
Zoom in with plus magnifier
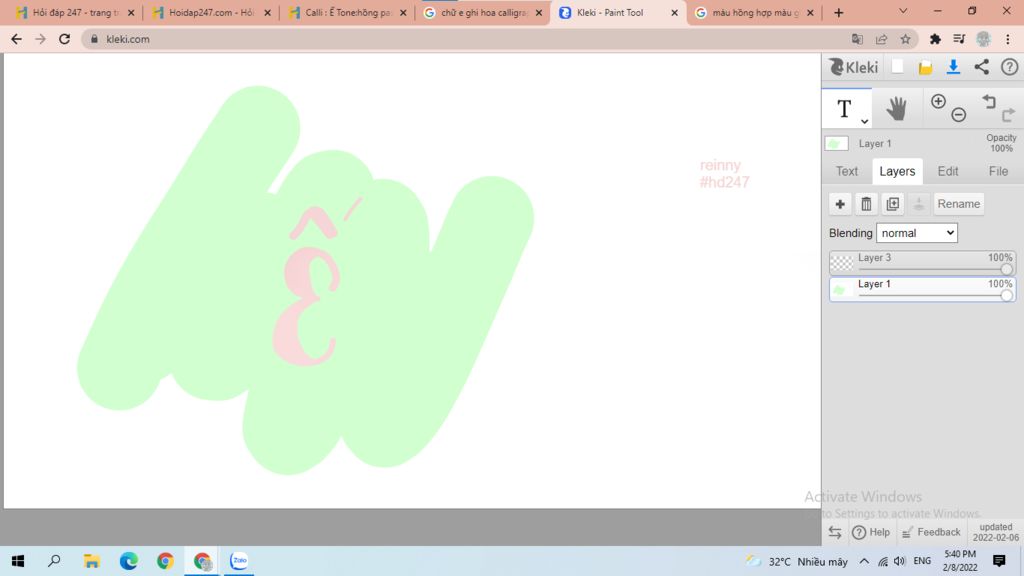tap(938, 101)
